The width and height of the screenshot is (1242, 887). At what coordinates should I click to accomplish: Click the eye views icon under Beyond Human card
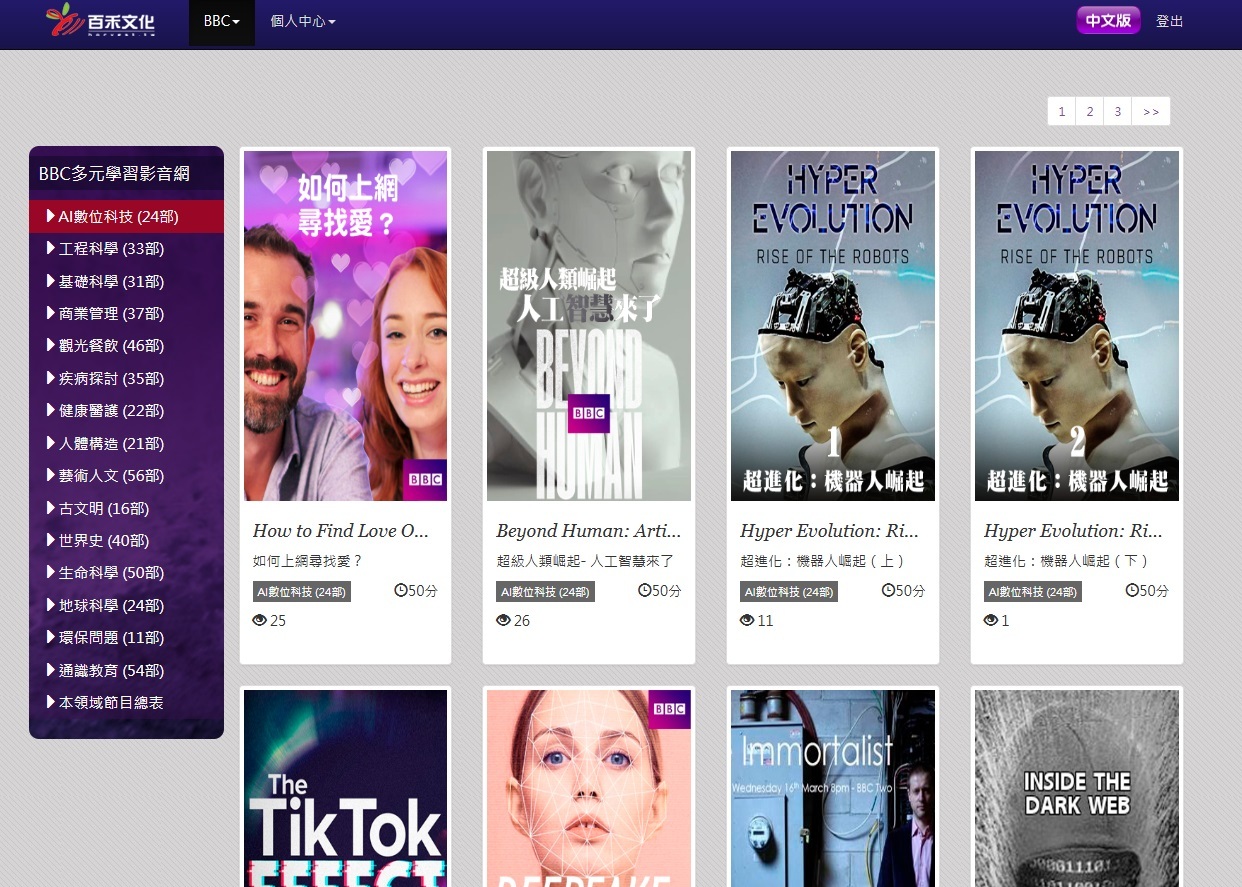tap(503, 621)
